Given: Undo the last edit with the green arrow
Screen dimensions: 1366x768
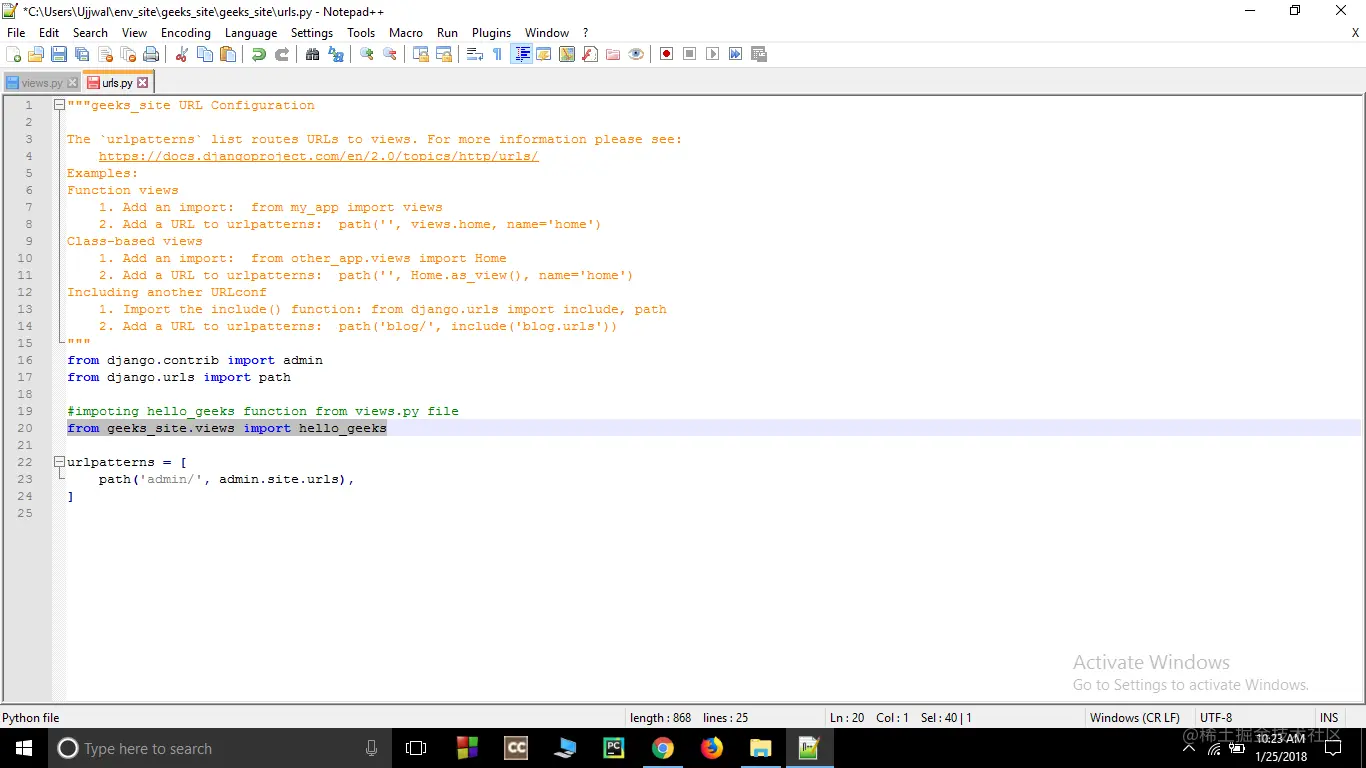Looking at the screenshot, I should tap(259, 54).
